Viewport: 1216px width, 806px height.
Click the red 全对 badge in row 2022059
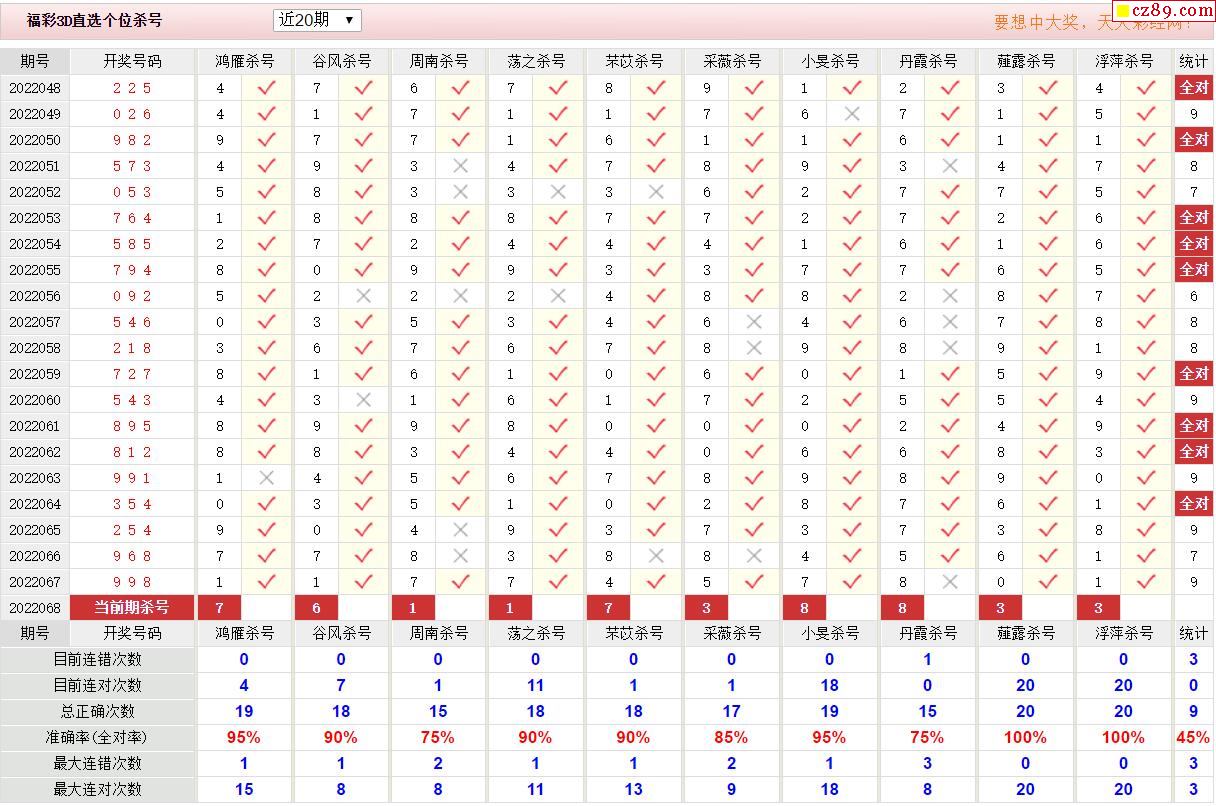tap(1194, 374)
